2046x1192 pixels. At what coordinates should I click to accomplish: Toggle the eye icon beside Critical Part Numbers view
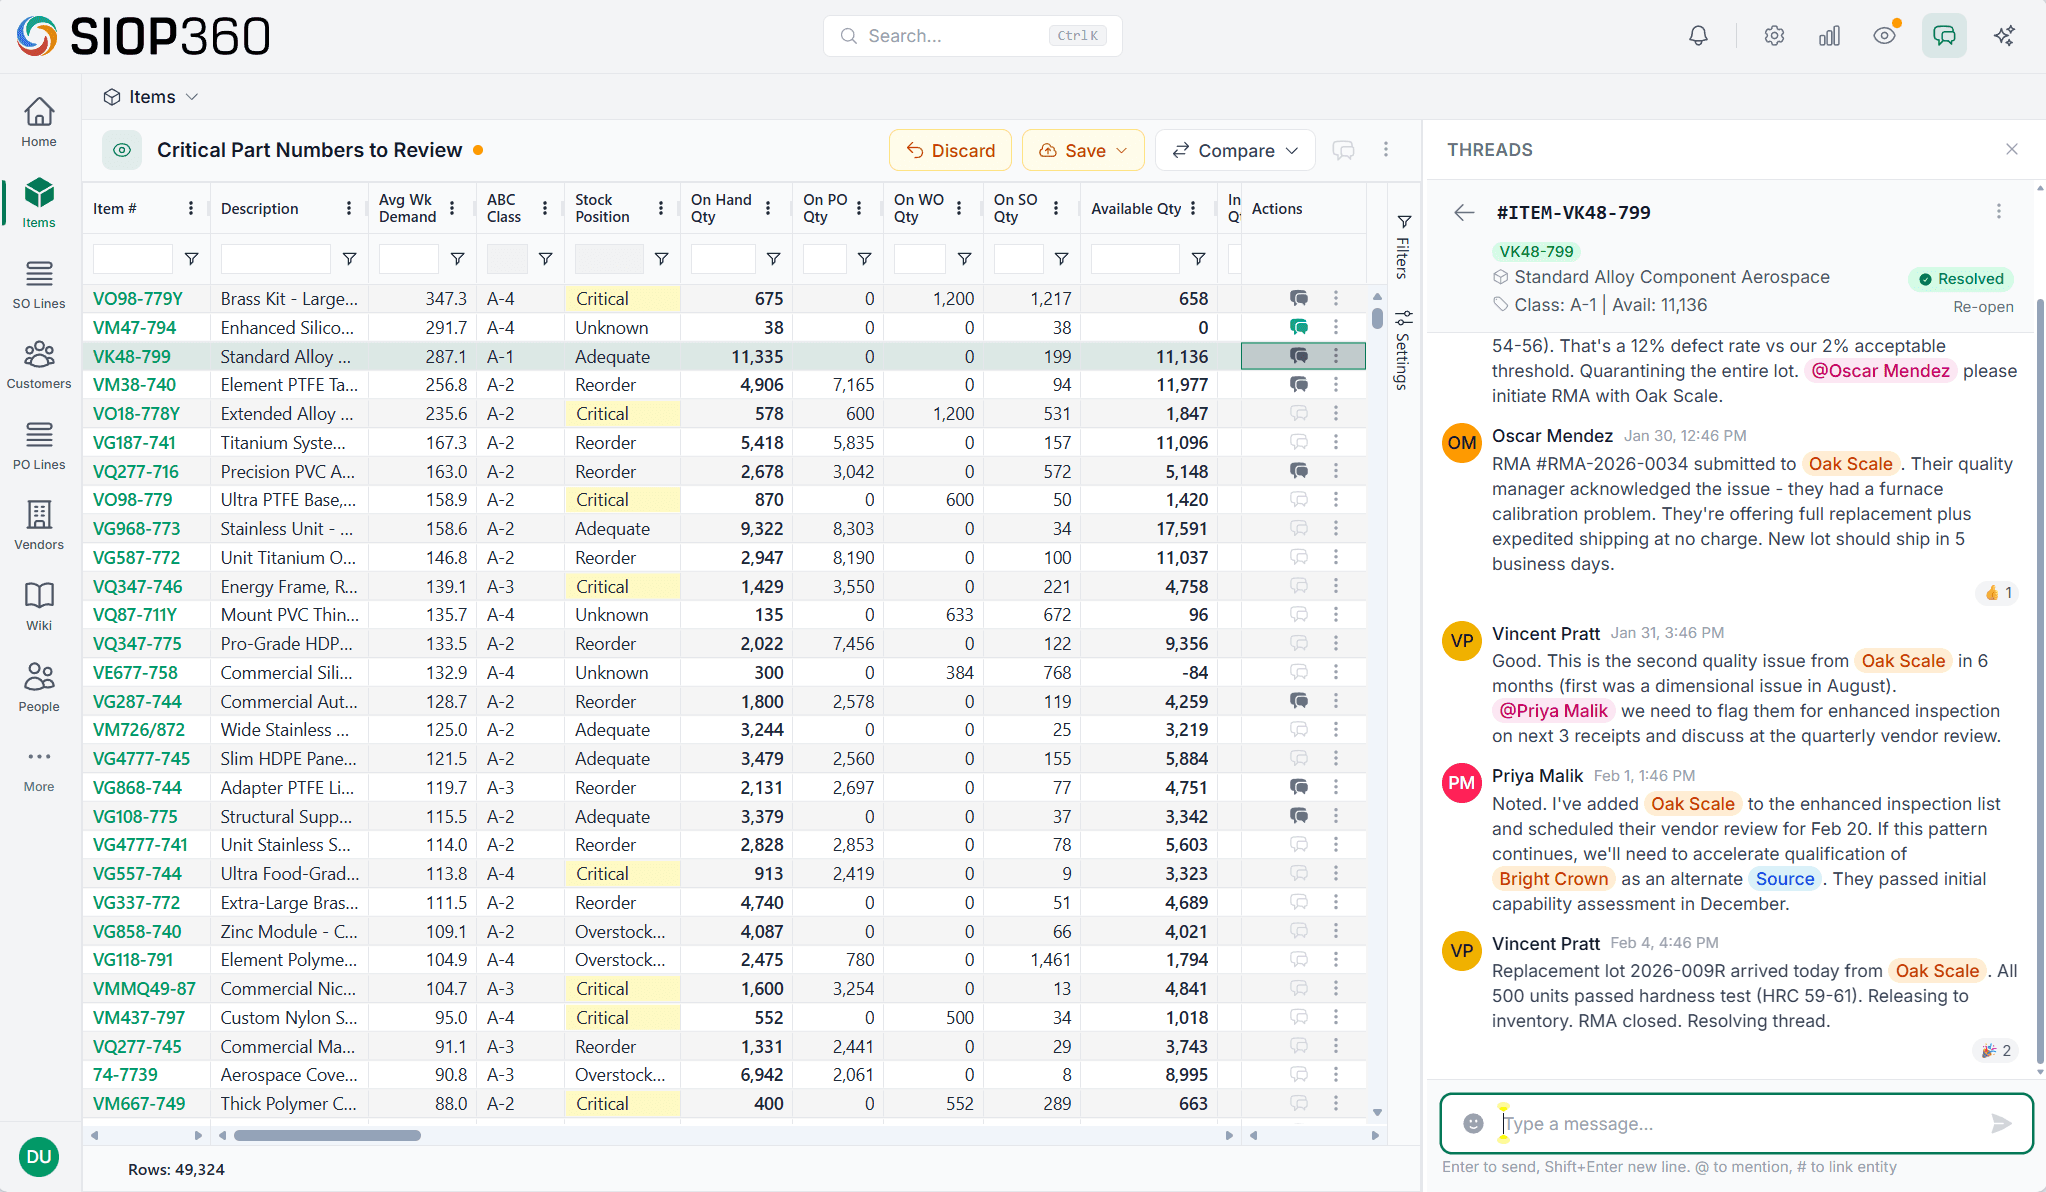coord(121,150)
